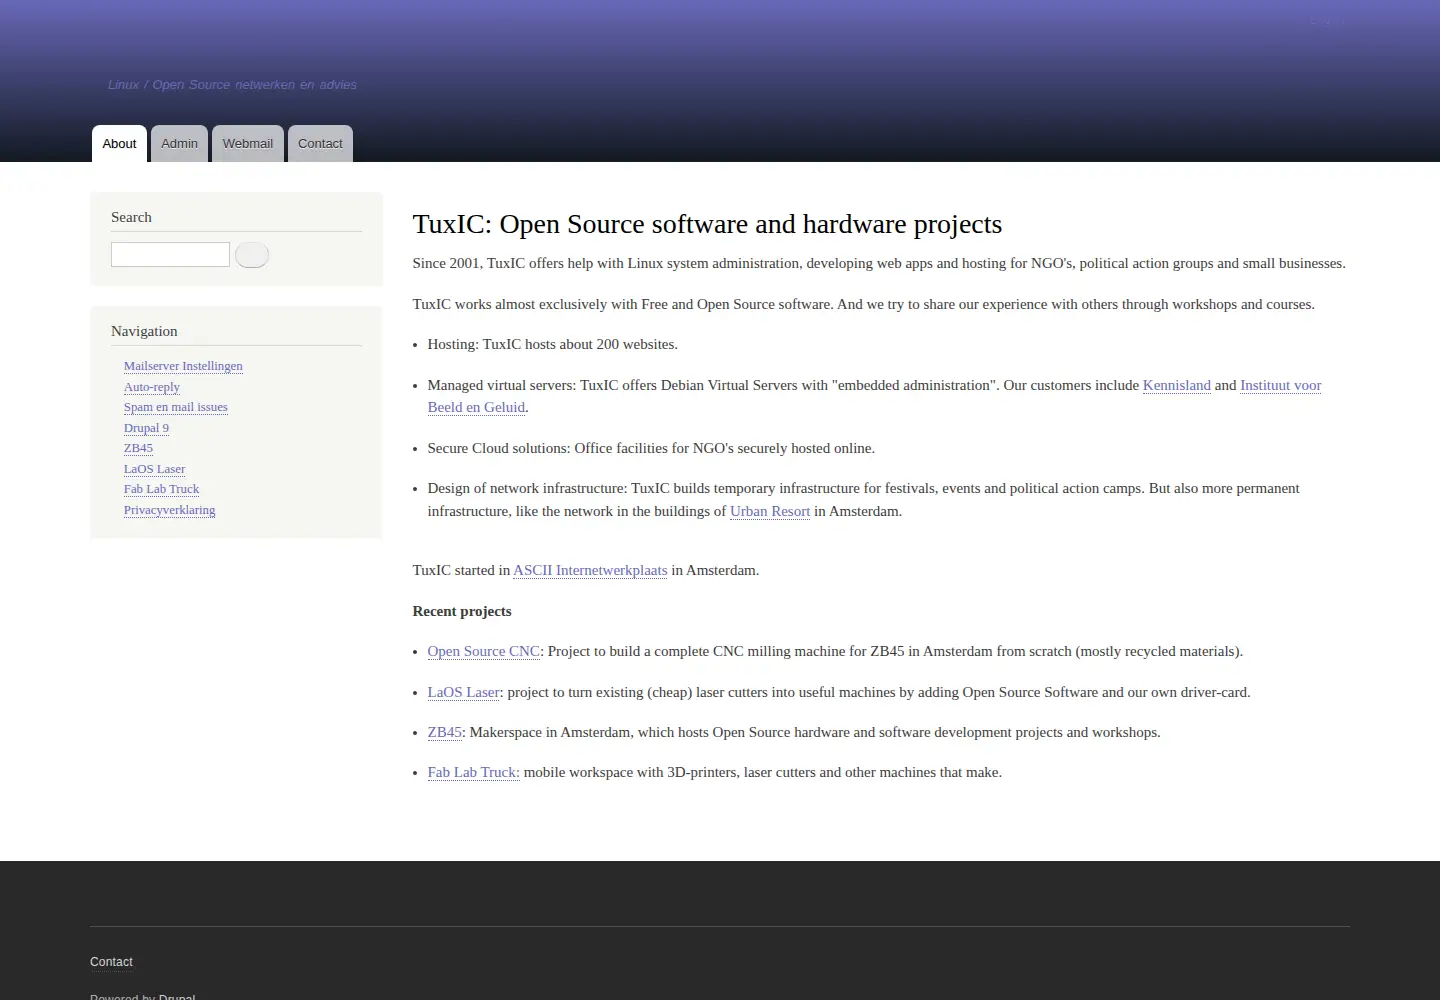1440x1000 pixels.
Task: Select ZB45 in the Navigation sidebar
Action: point(138,448)
